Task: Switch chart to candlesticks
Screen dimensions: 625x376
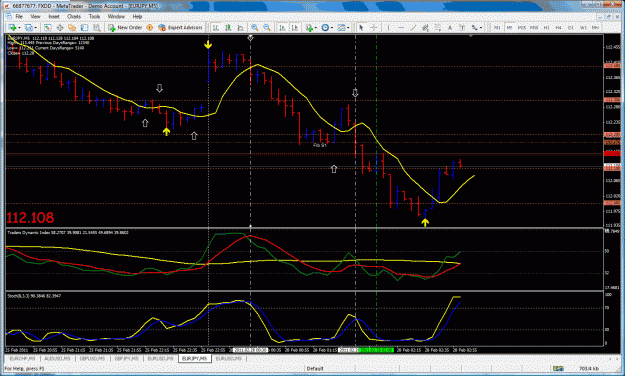Action: (x=228, y=28)
